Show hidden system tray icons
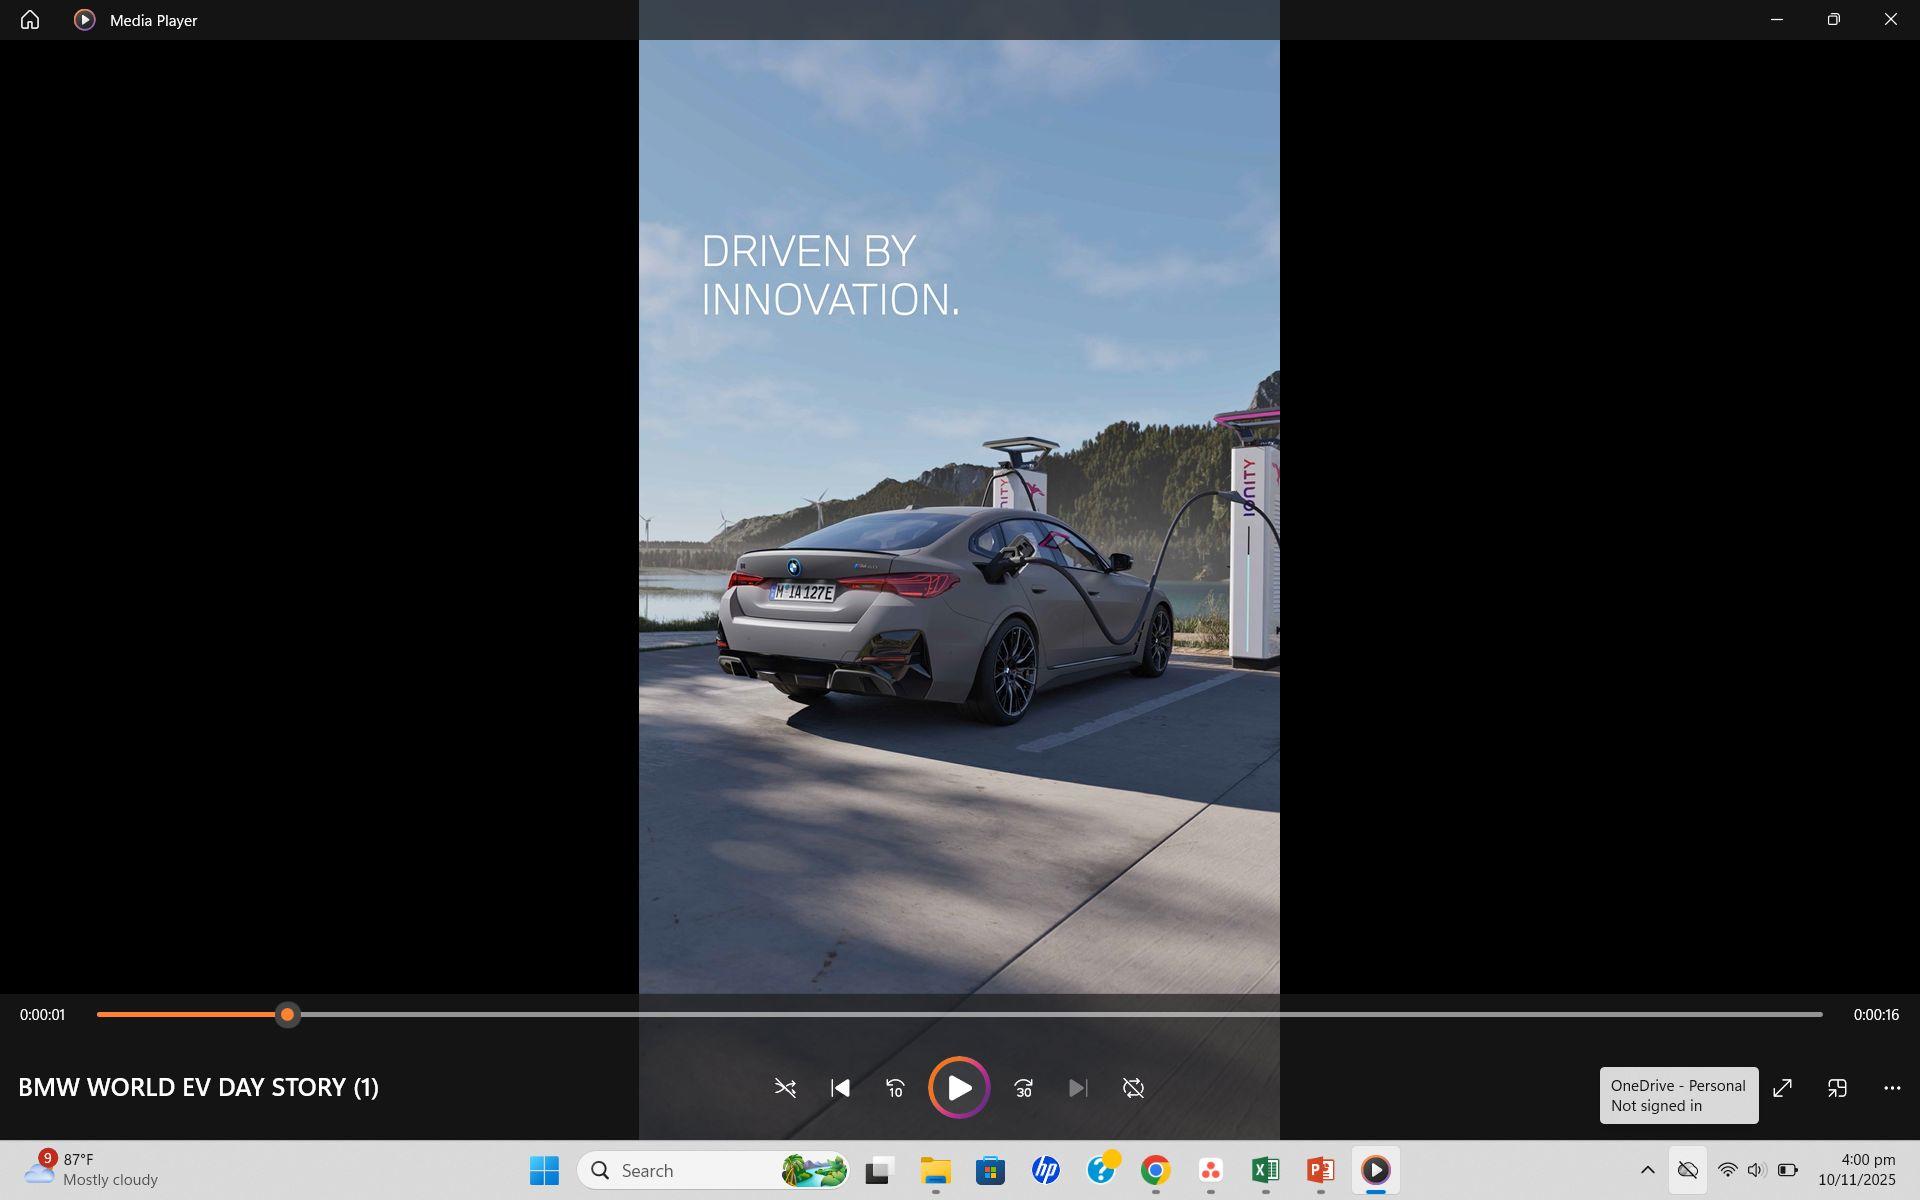 (1648, 1170)
